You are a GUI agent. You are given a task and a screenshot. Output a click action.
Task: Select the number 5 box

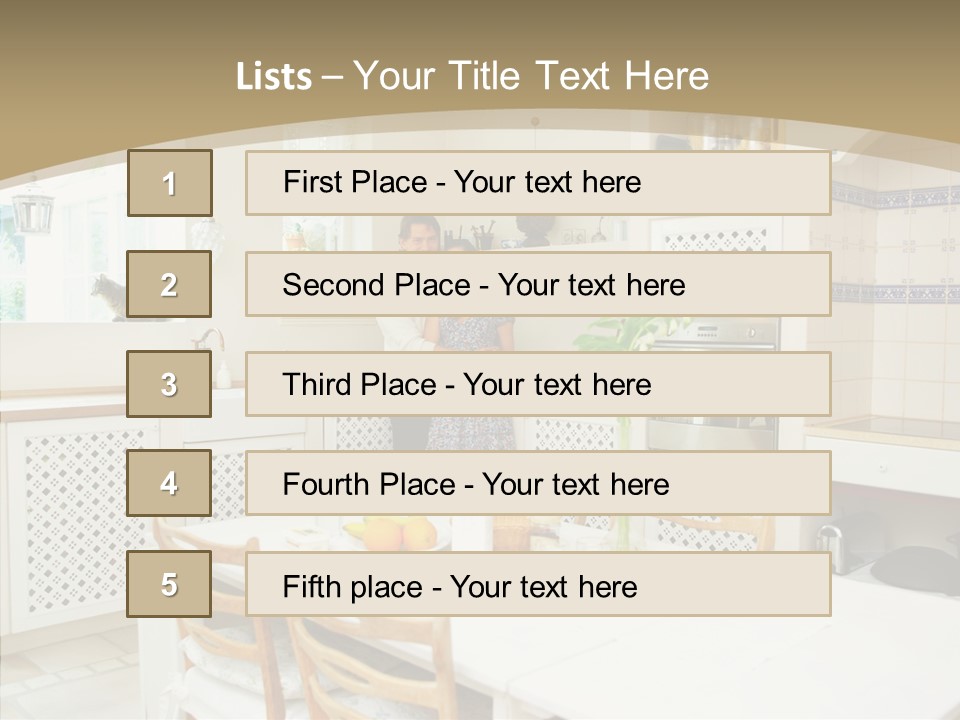tap(169, 583)
